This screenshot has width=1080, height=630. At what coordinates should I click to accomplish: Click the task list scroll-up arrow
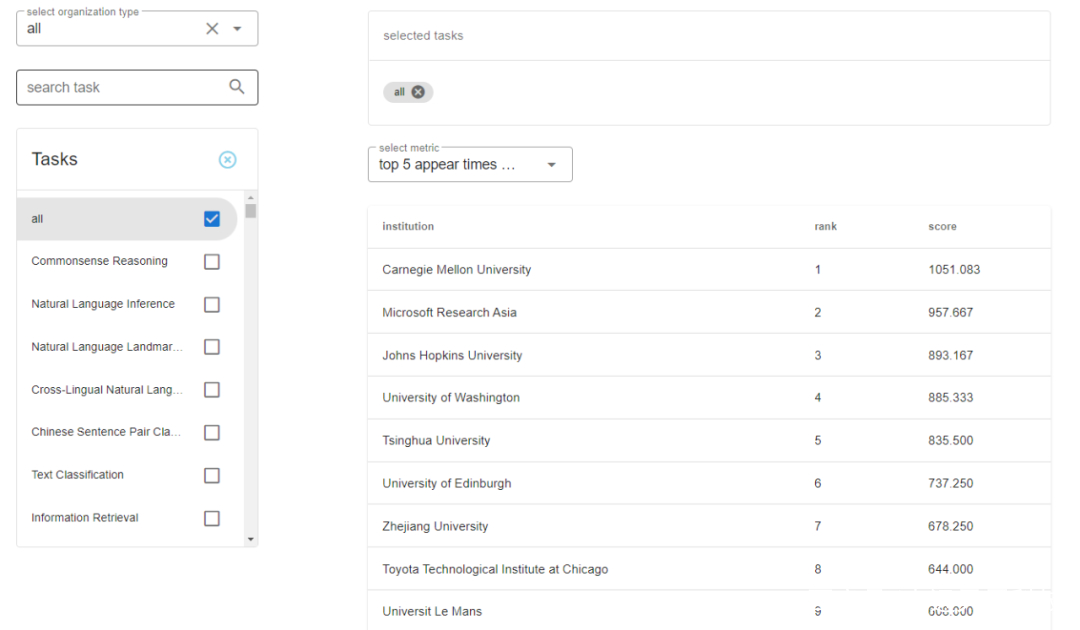click(251, 198)
